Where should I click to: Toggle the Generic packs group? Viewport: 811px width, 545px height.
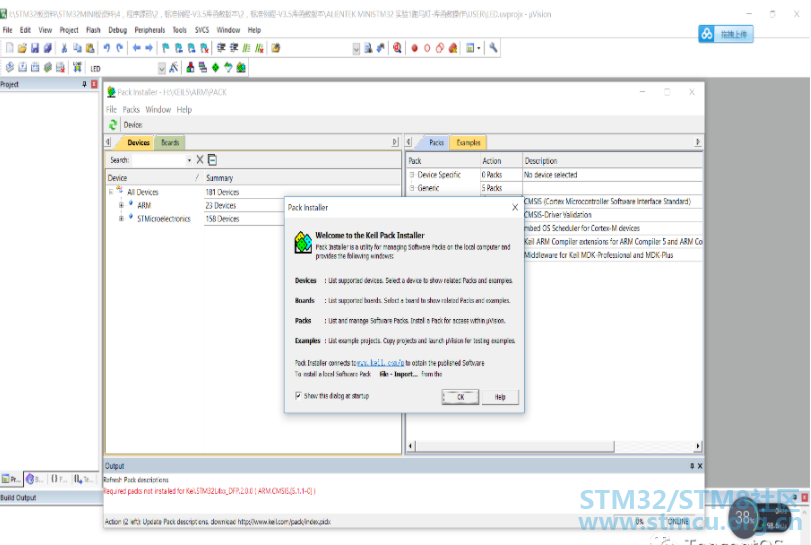[x=412, y=188]
